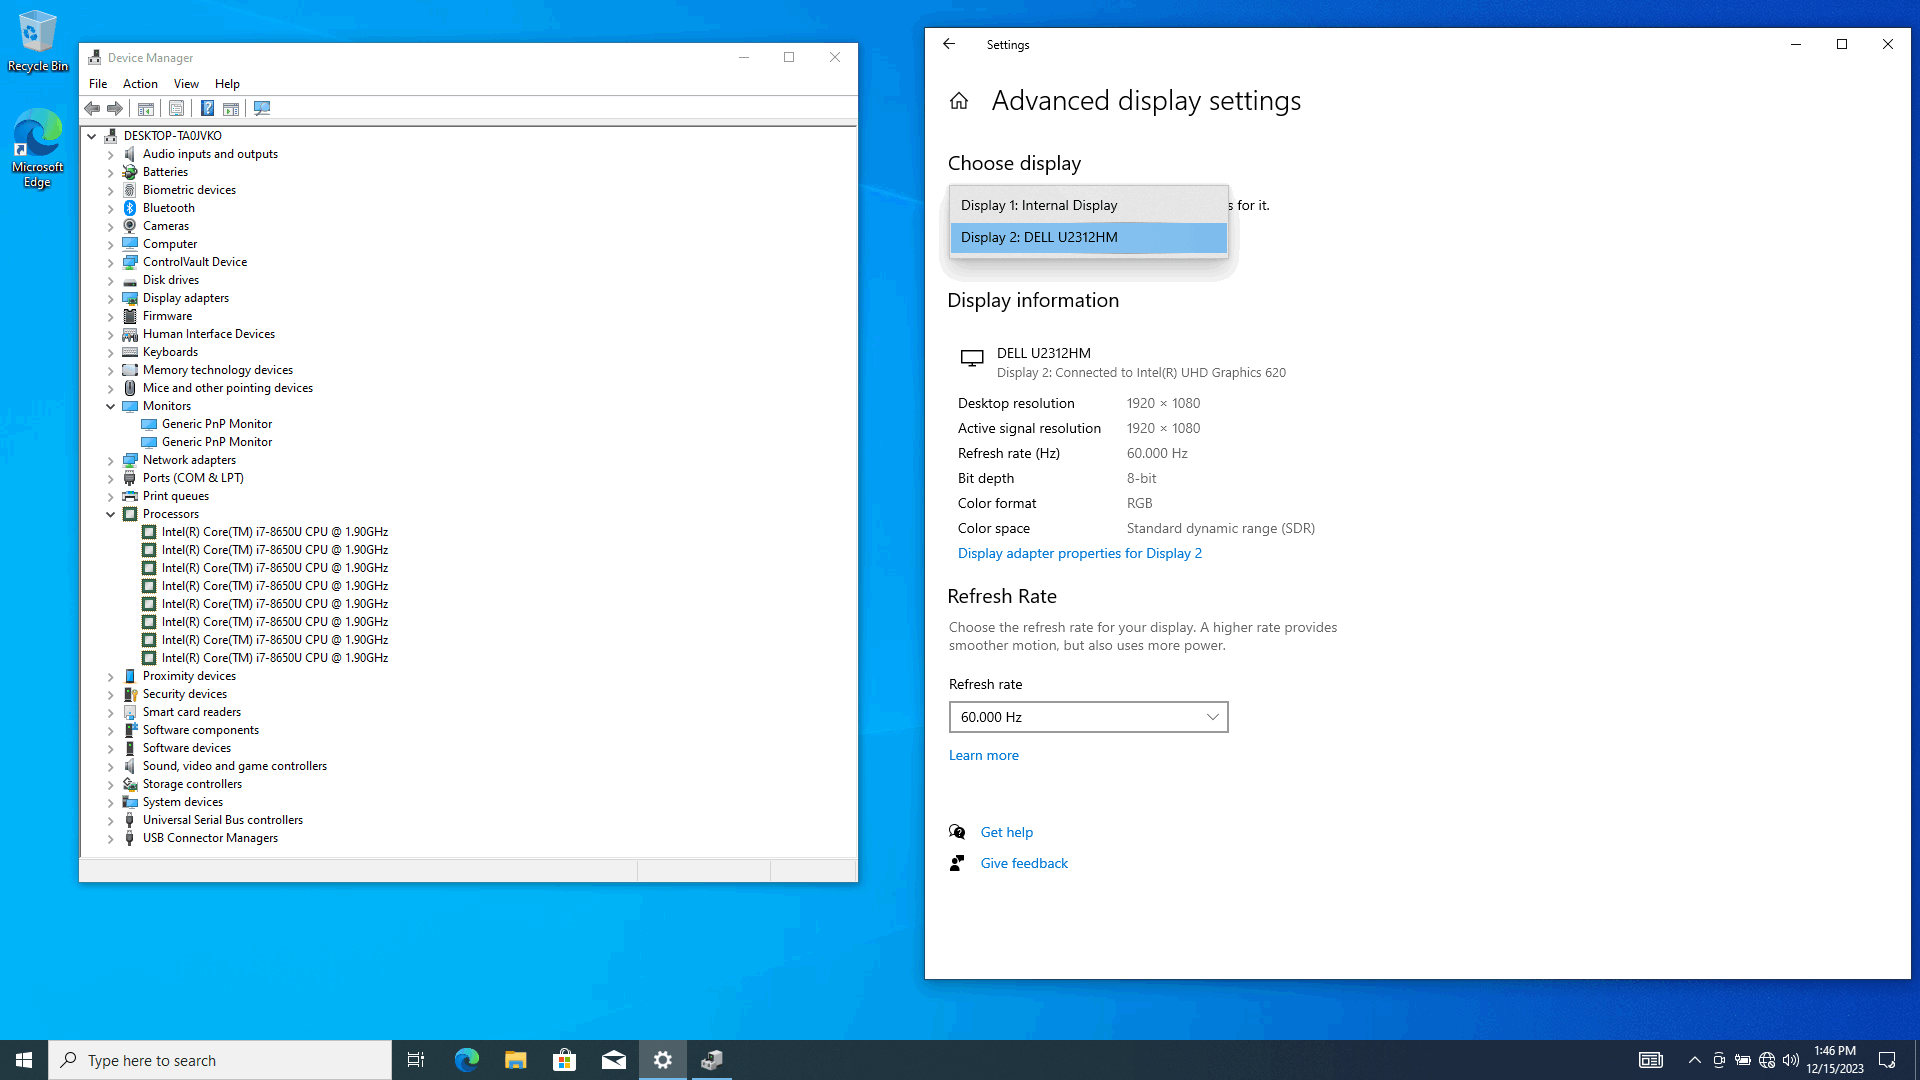1920x1080 pixels.
Task: Switch to Settings via taskbar gear icon
Action: pos(662,1060)
